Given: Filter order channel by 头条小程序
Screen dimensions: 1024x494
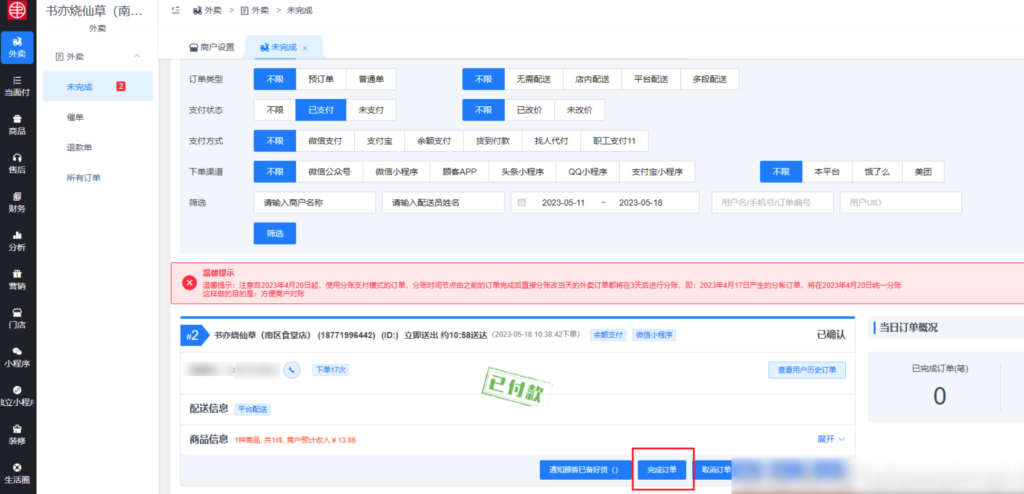Looking at the screenshot, I should point(522,173).
